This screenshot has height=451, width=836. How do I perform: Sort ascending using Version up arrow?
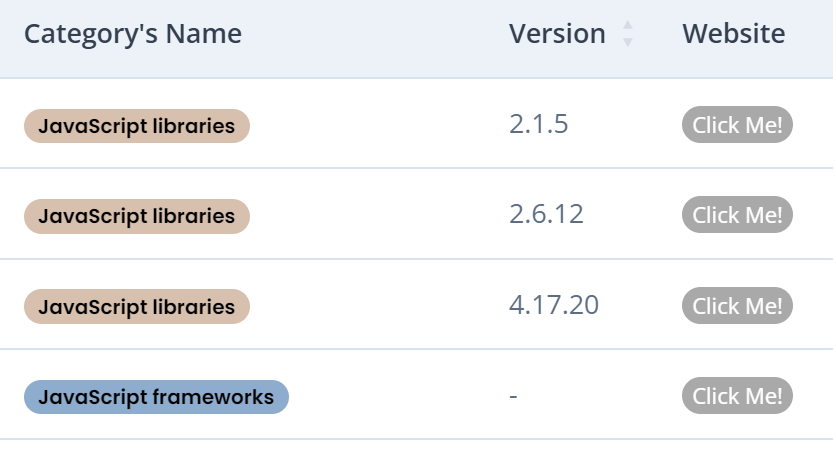(628, 25)
